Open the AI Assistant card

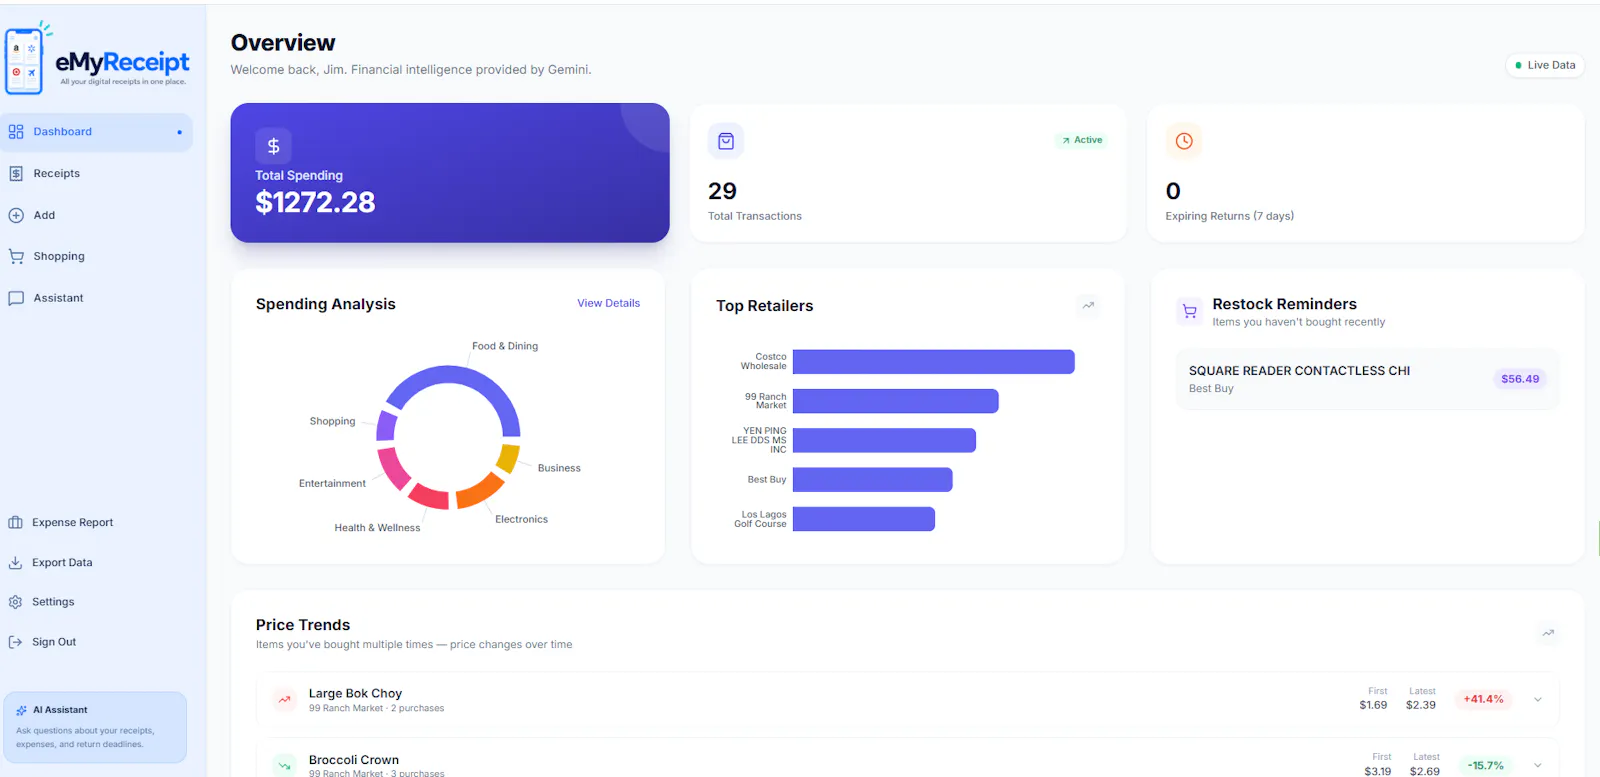click(95, 727)
